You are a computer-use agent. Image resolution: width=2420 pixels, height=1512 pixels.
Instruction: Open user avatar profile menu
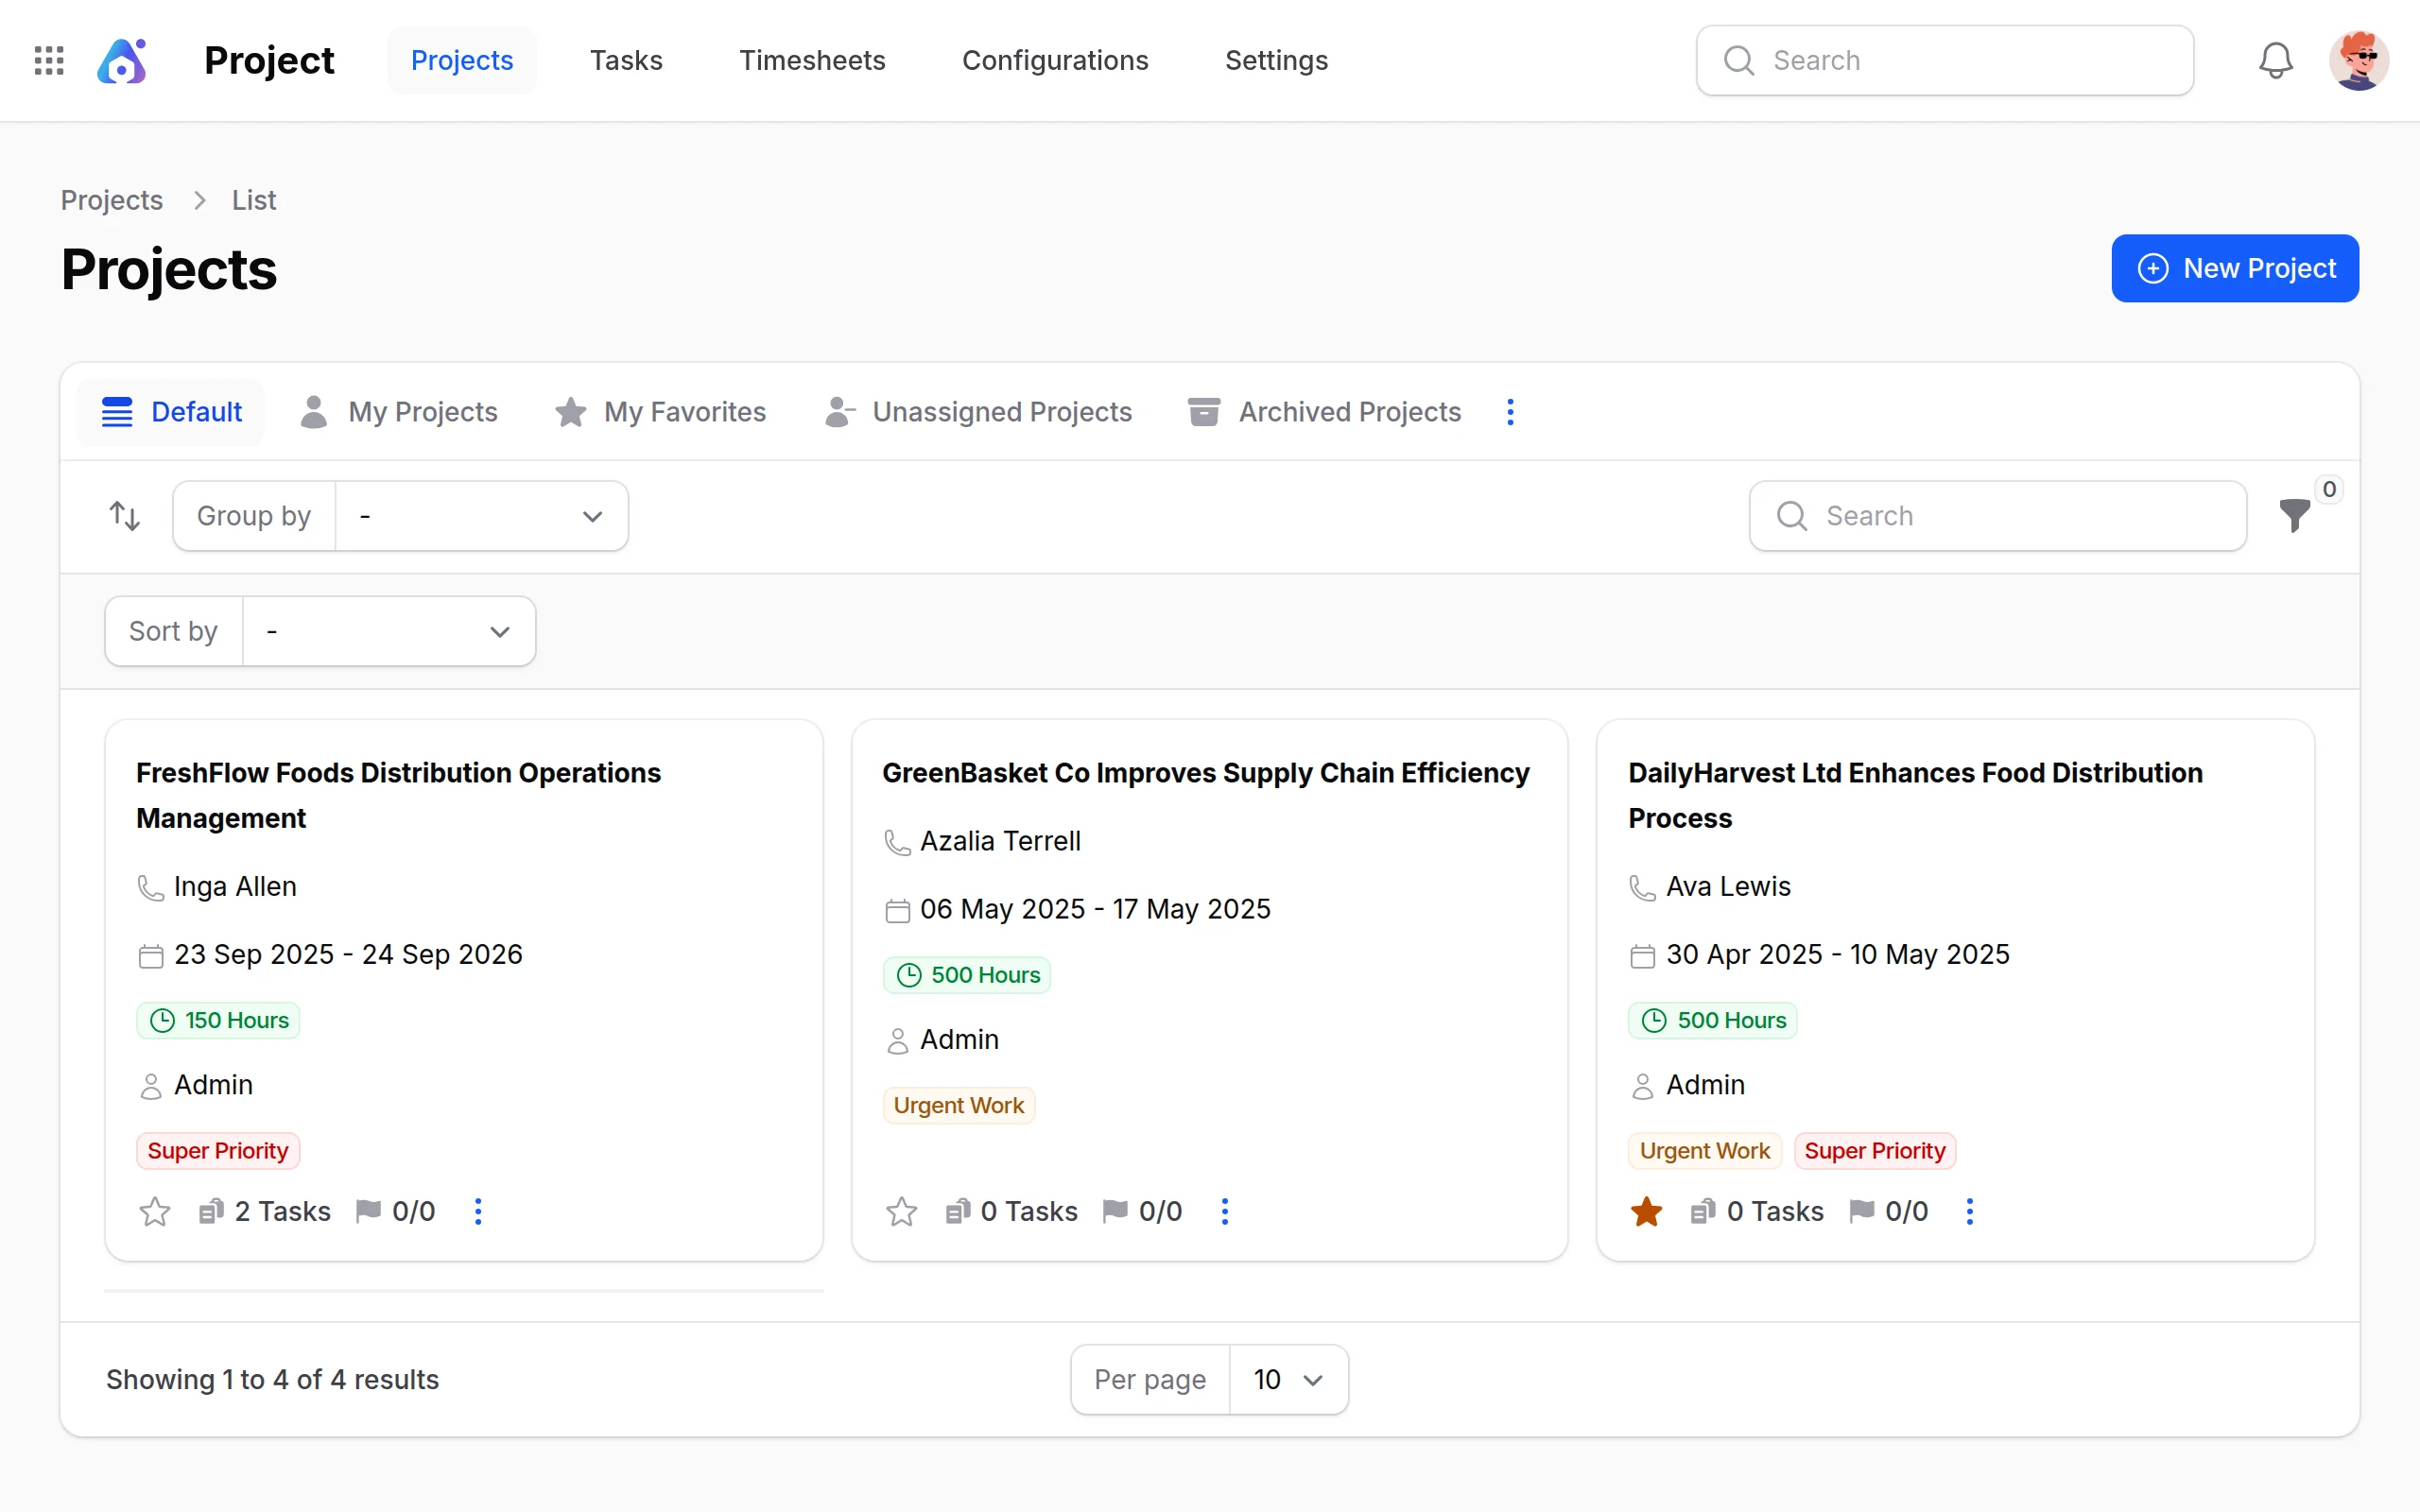(x=2358, y=60)
